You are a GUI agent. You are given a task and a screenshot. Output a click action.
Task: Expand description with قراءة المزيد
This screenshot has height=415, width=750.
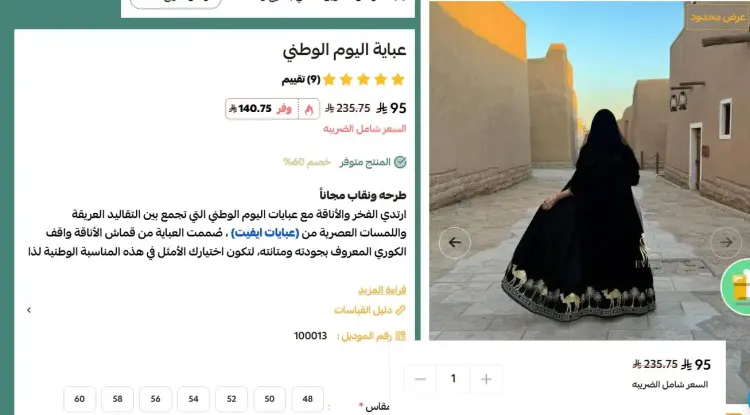(382, 290)
